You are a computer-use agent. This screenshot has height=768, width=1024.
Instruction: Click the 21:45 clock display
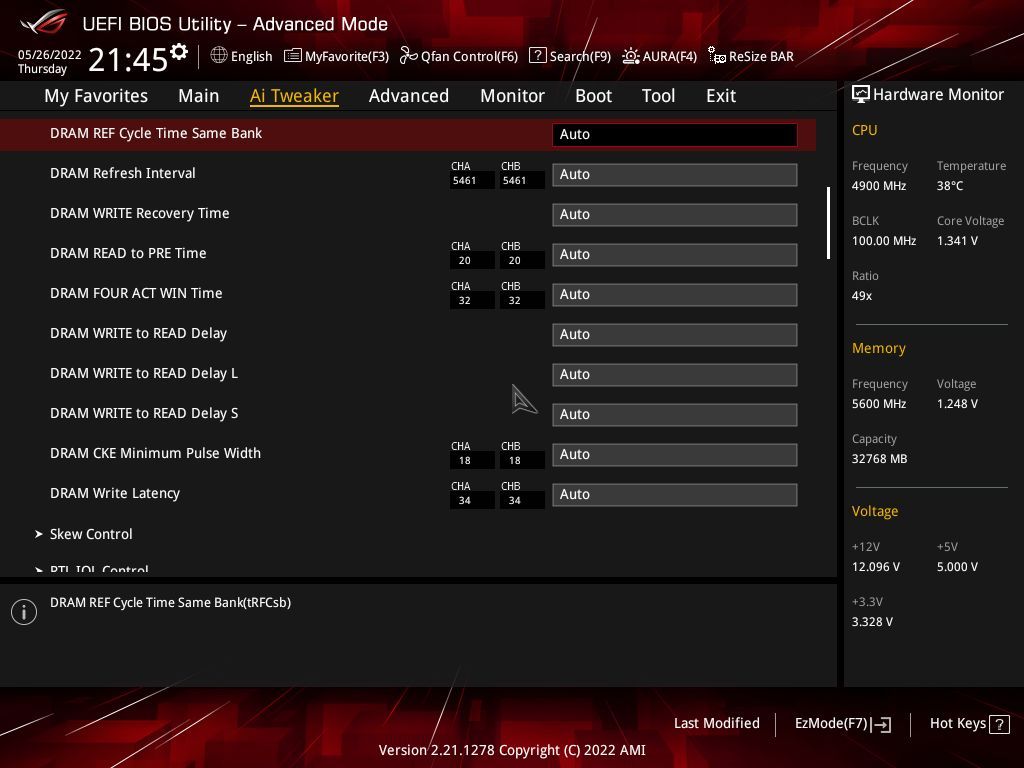pos(128,60)
